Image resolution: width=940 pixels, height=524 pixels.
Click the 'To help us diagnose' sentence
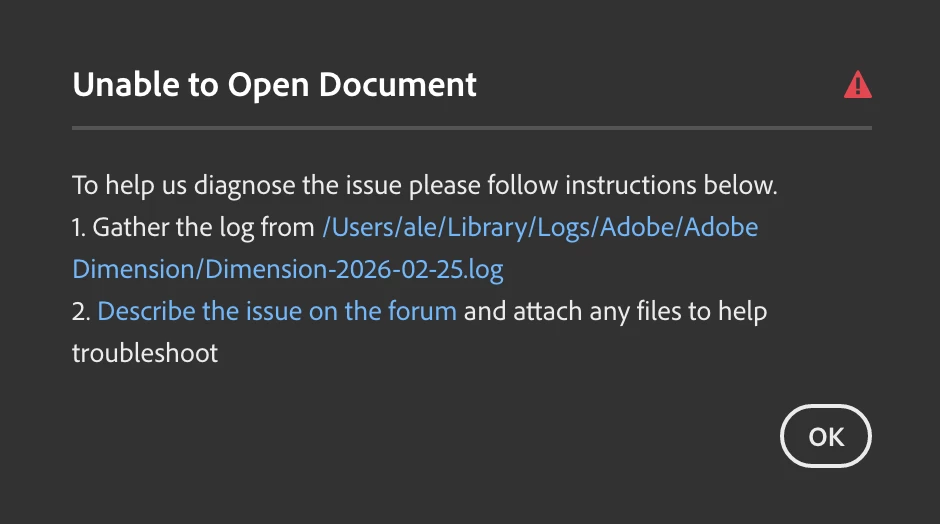[x=424, y=185]
